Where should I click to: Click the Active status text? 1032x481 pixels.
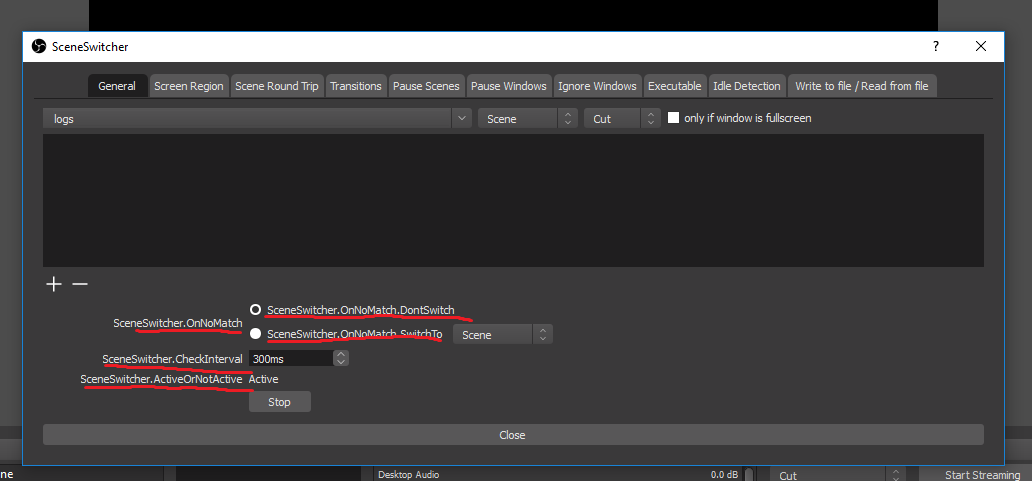[263, 380]
